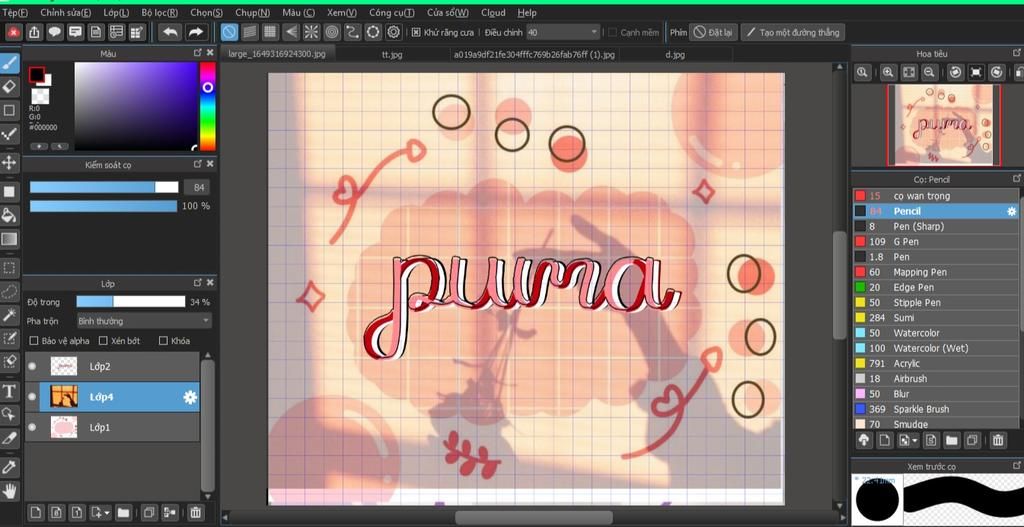
Task: Hide the Lớp4 layer visibility dot
Action: [32, 396]
